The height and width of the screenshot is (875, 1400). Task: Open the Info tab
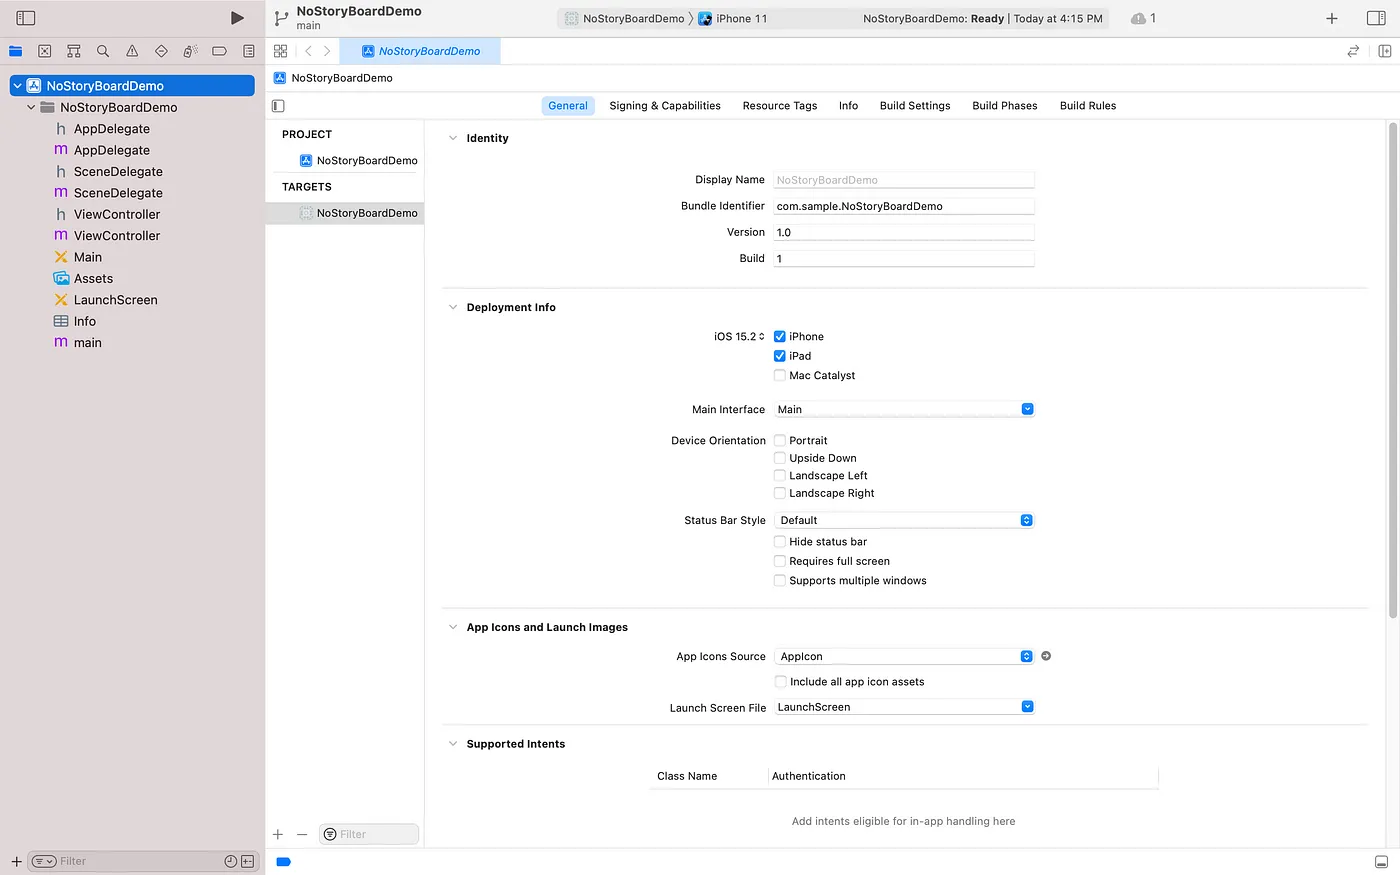coord(848,106)
